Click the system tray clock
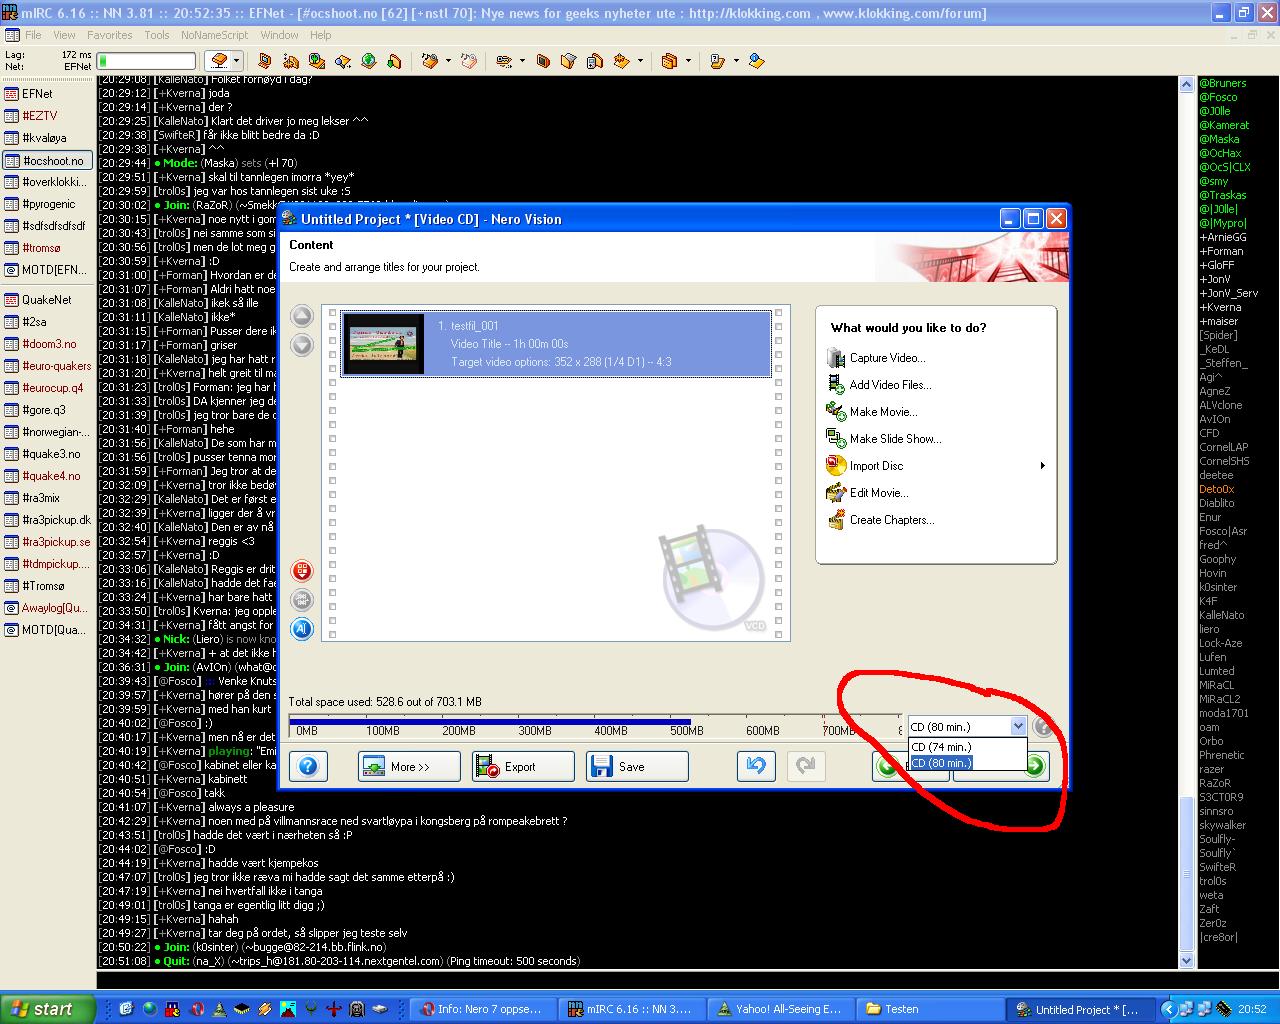This screenshot has width=1280, height=1024. [1252, 1010]
